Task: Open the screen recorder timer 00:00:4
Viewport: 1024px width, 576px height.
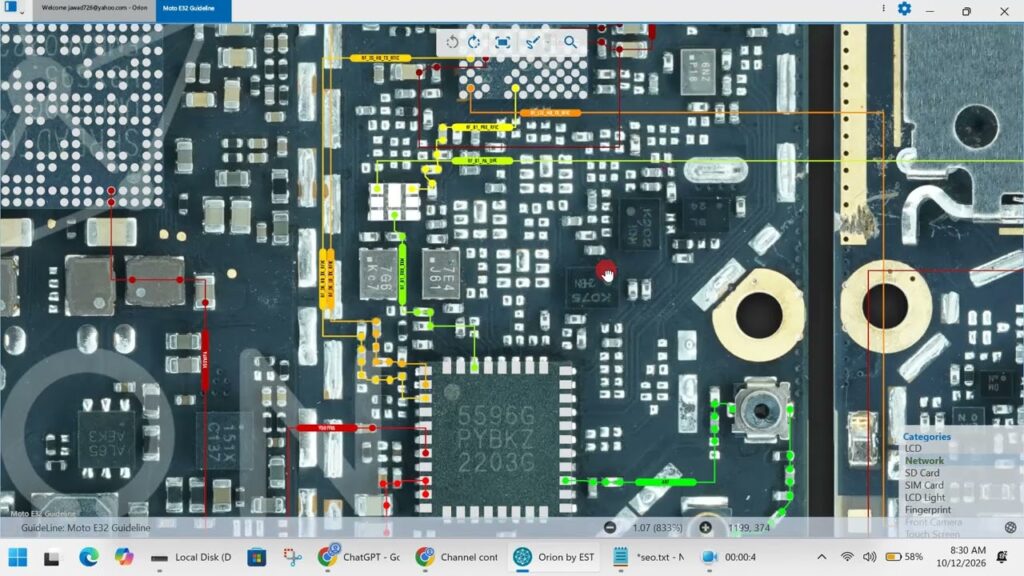Action: tap(729, 557)
